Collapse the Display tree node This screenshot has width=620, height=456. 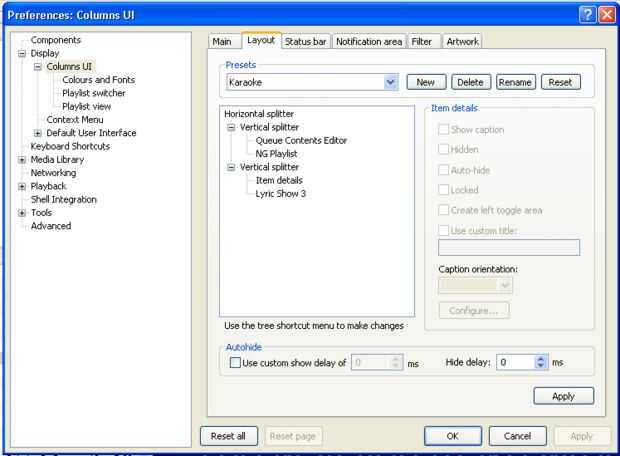click(x=22, y=53)
